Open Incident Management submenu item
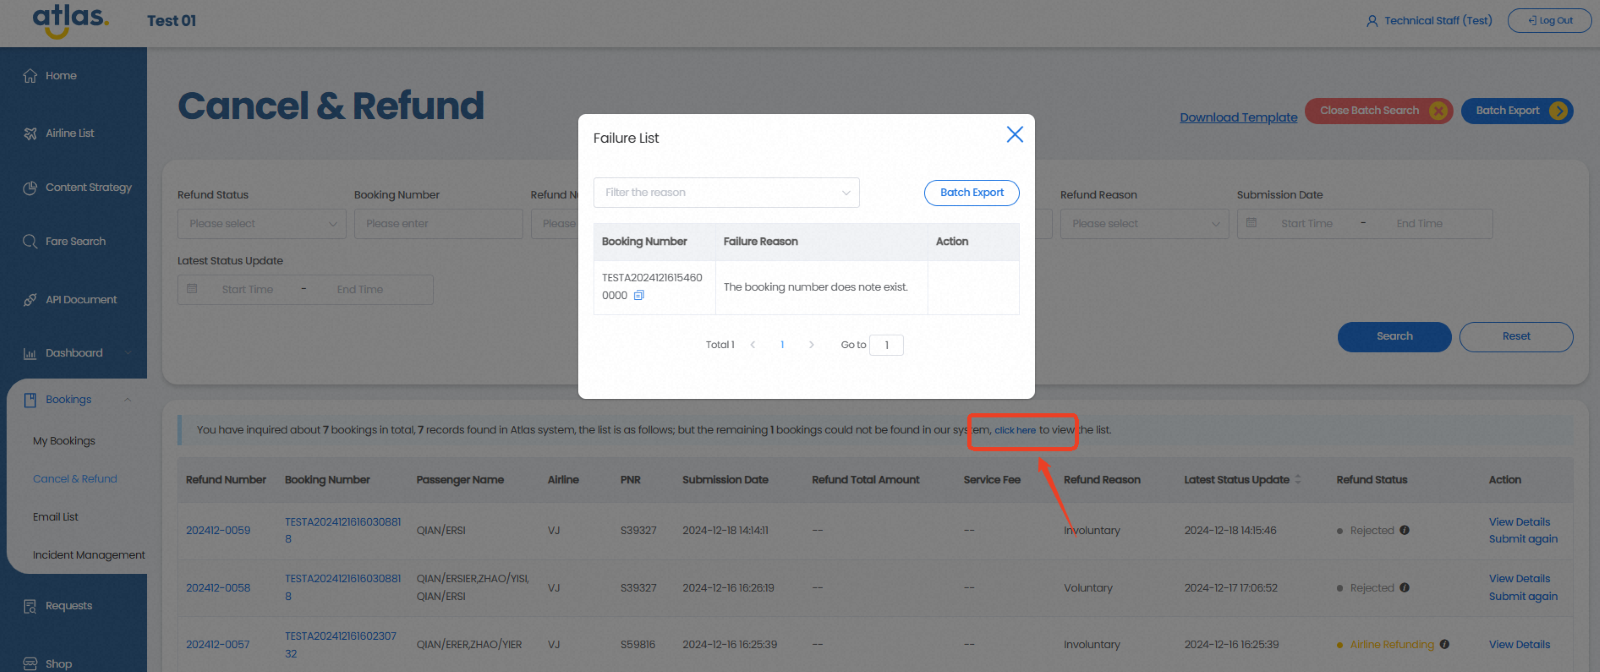This screenshot has width=1600, height=672. [89, 555]
